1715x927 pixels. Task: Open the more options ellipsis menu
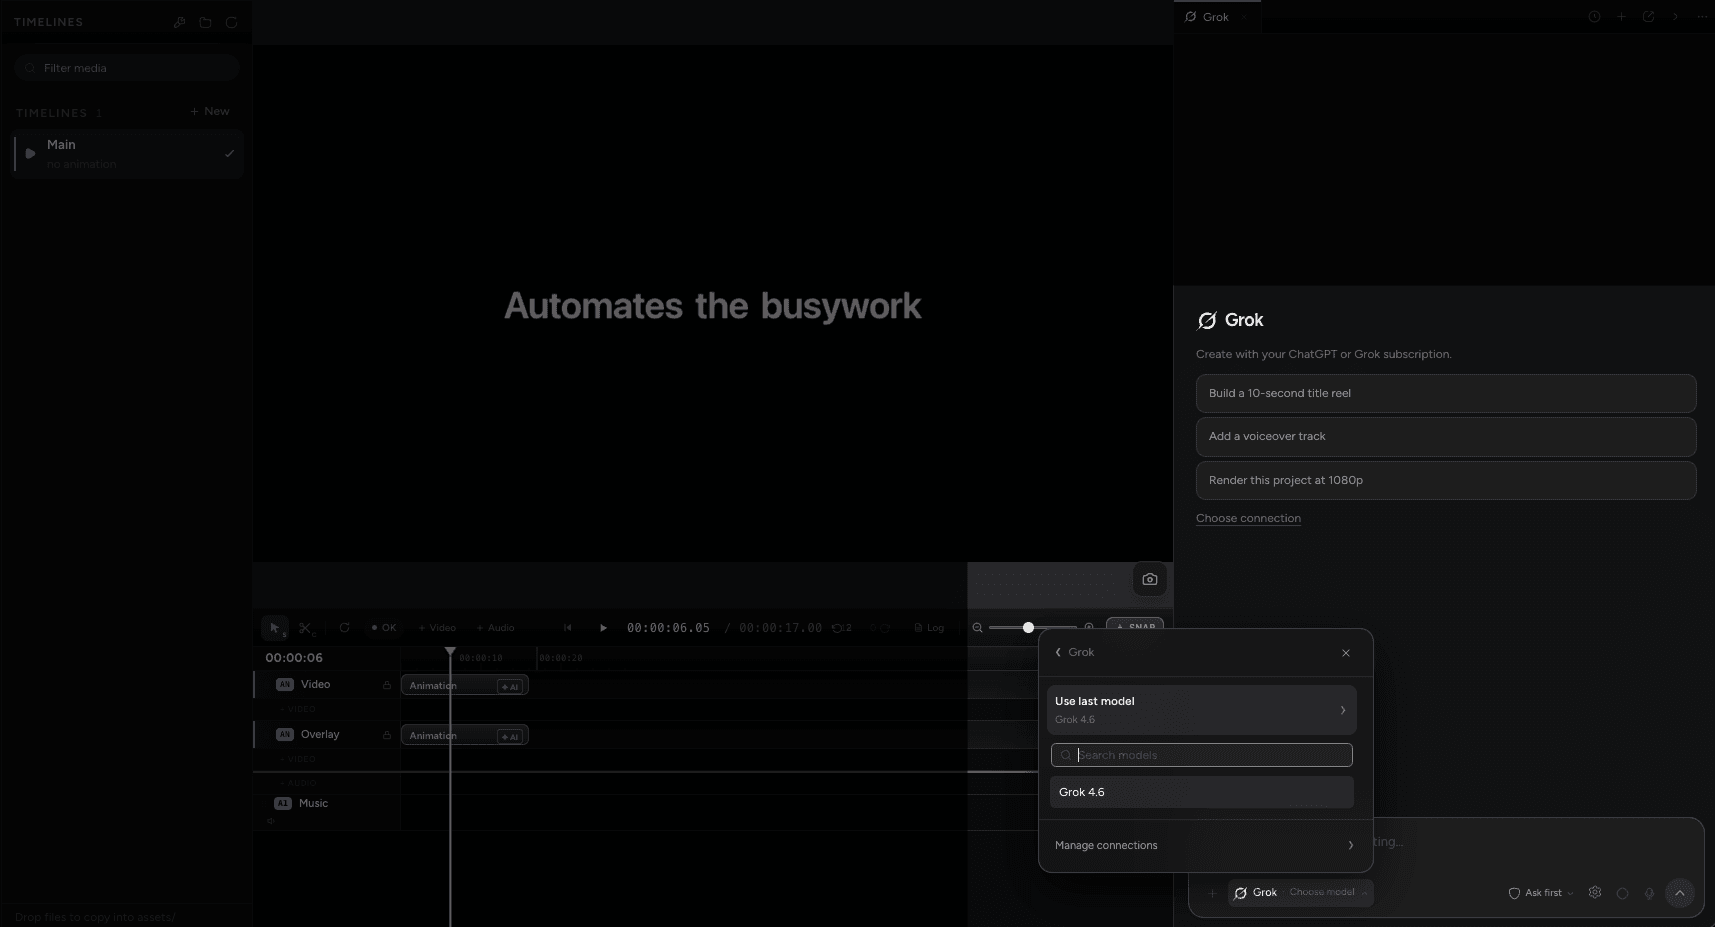[x=1702, y=17]
